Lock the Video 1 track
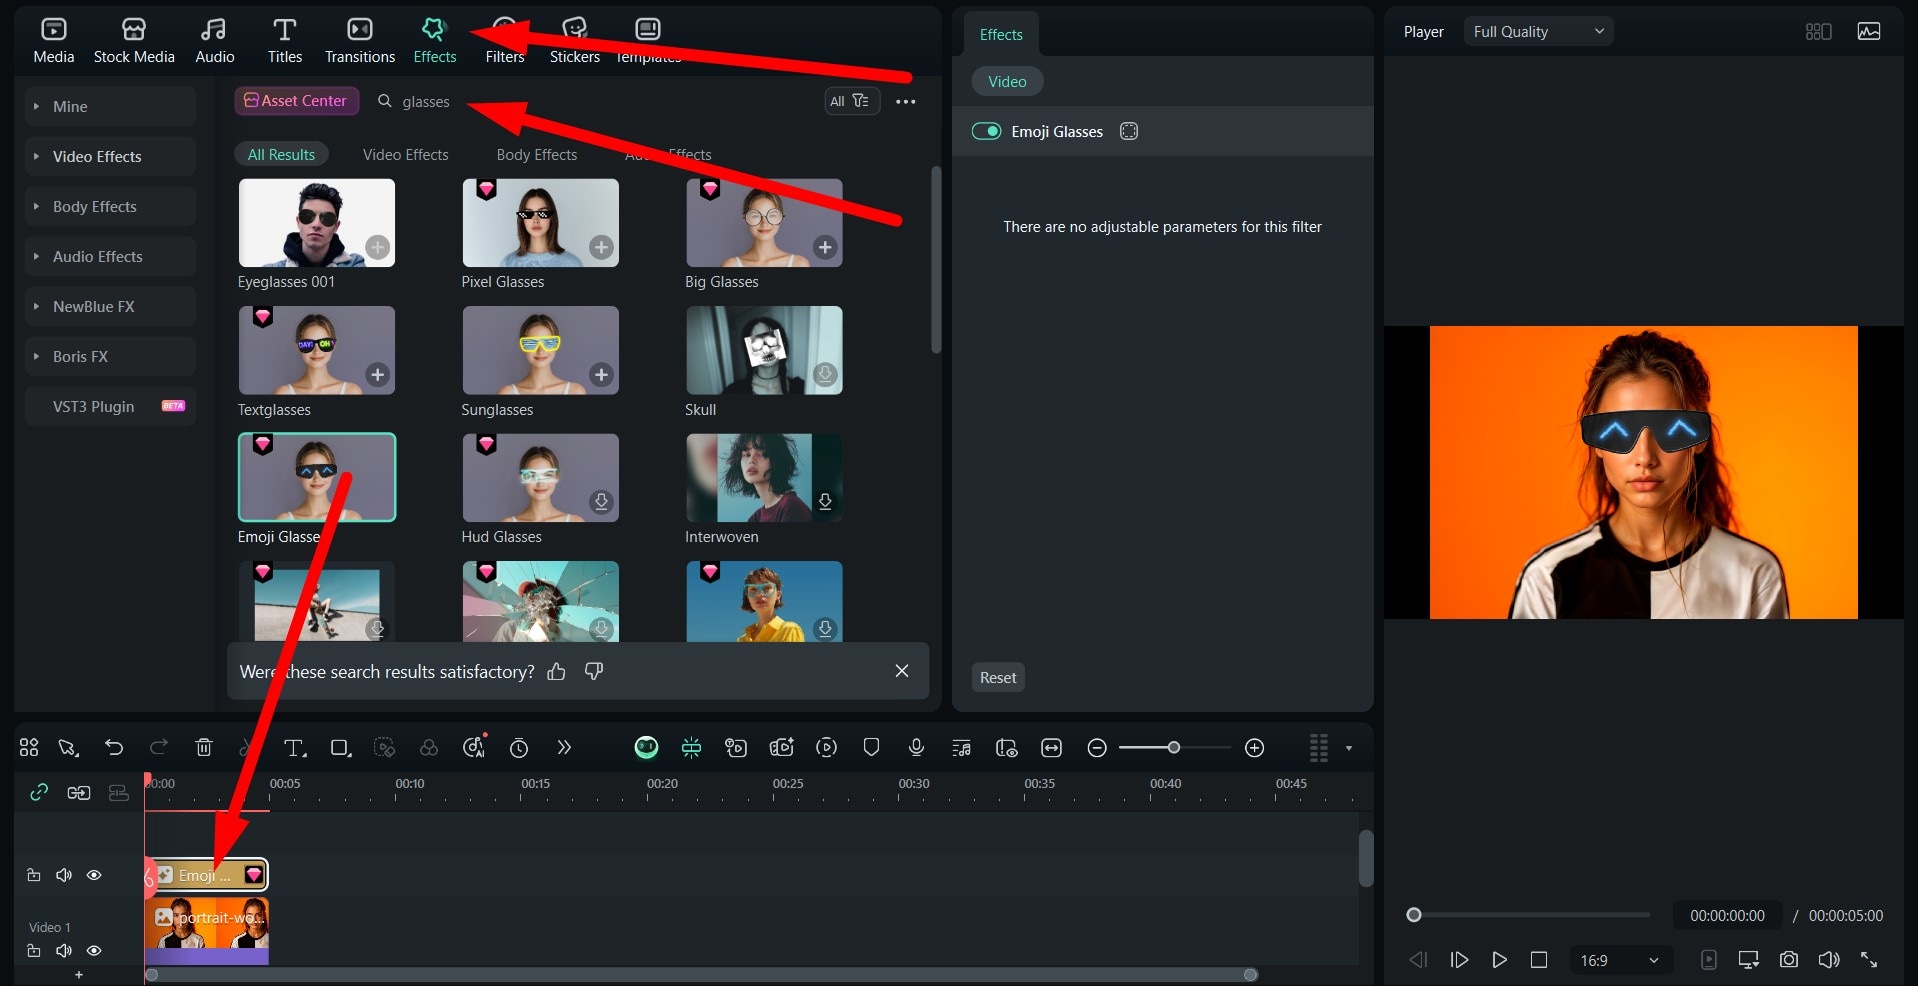This screenshot has height=986, width=1918. (33, 951)
